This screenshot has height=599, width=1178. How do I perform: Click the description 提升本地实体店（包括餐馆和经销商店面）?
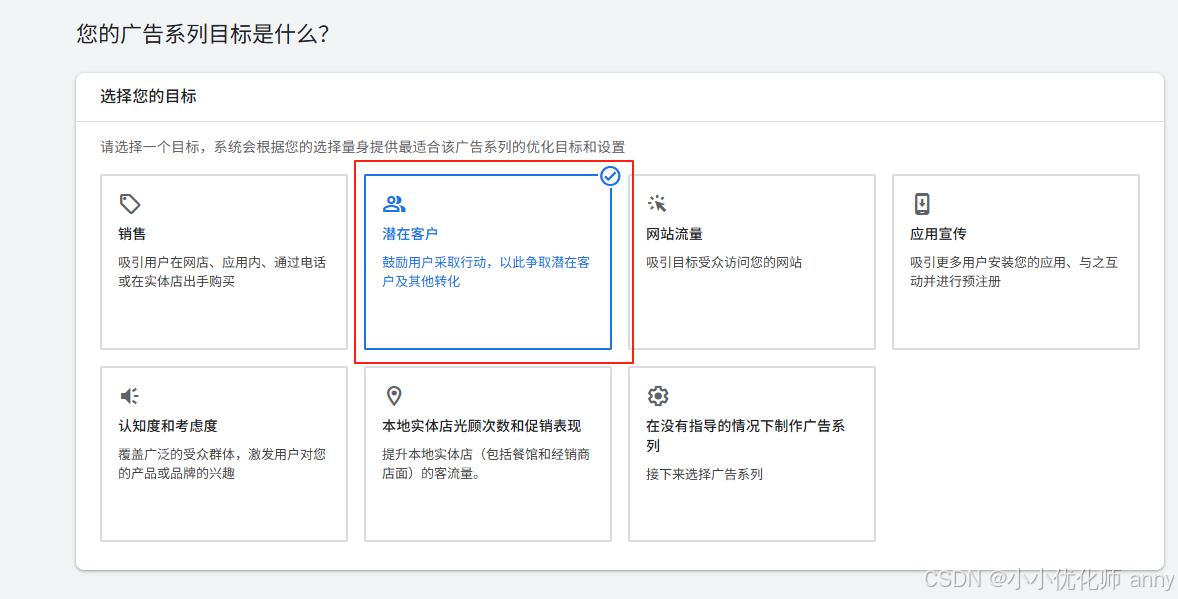(x=486, y=464)
